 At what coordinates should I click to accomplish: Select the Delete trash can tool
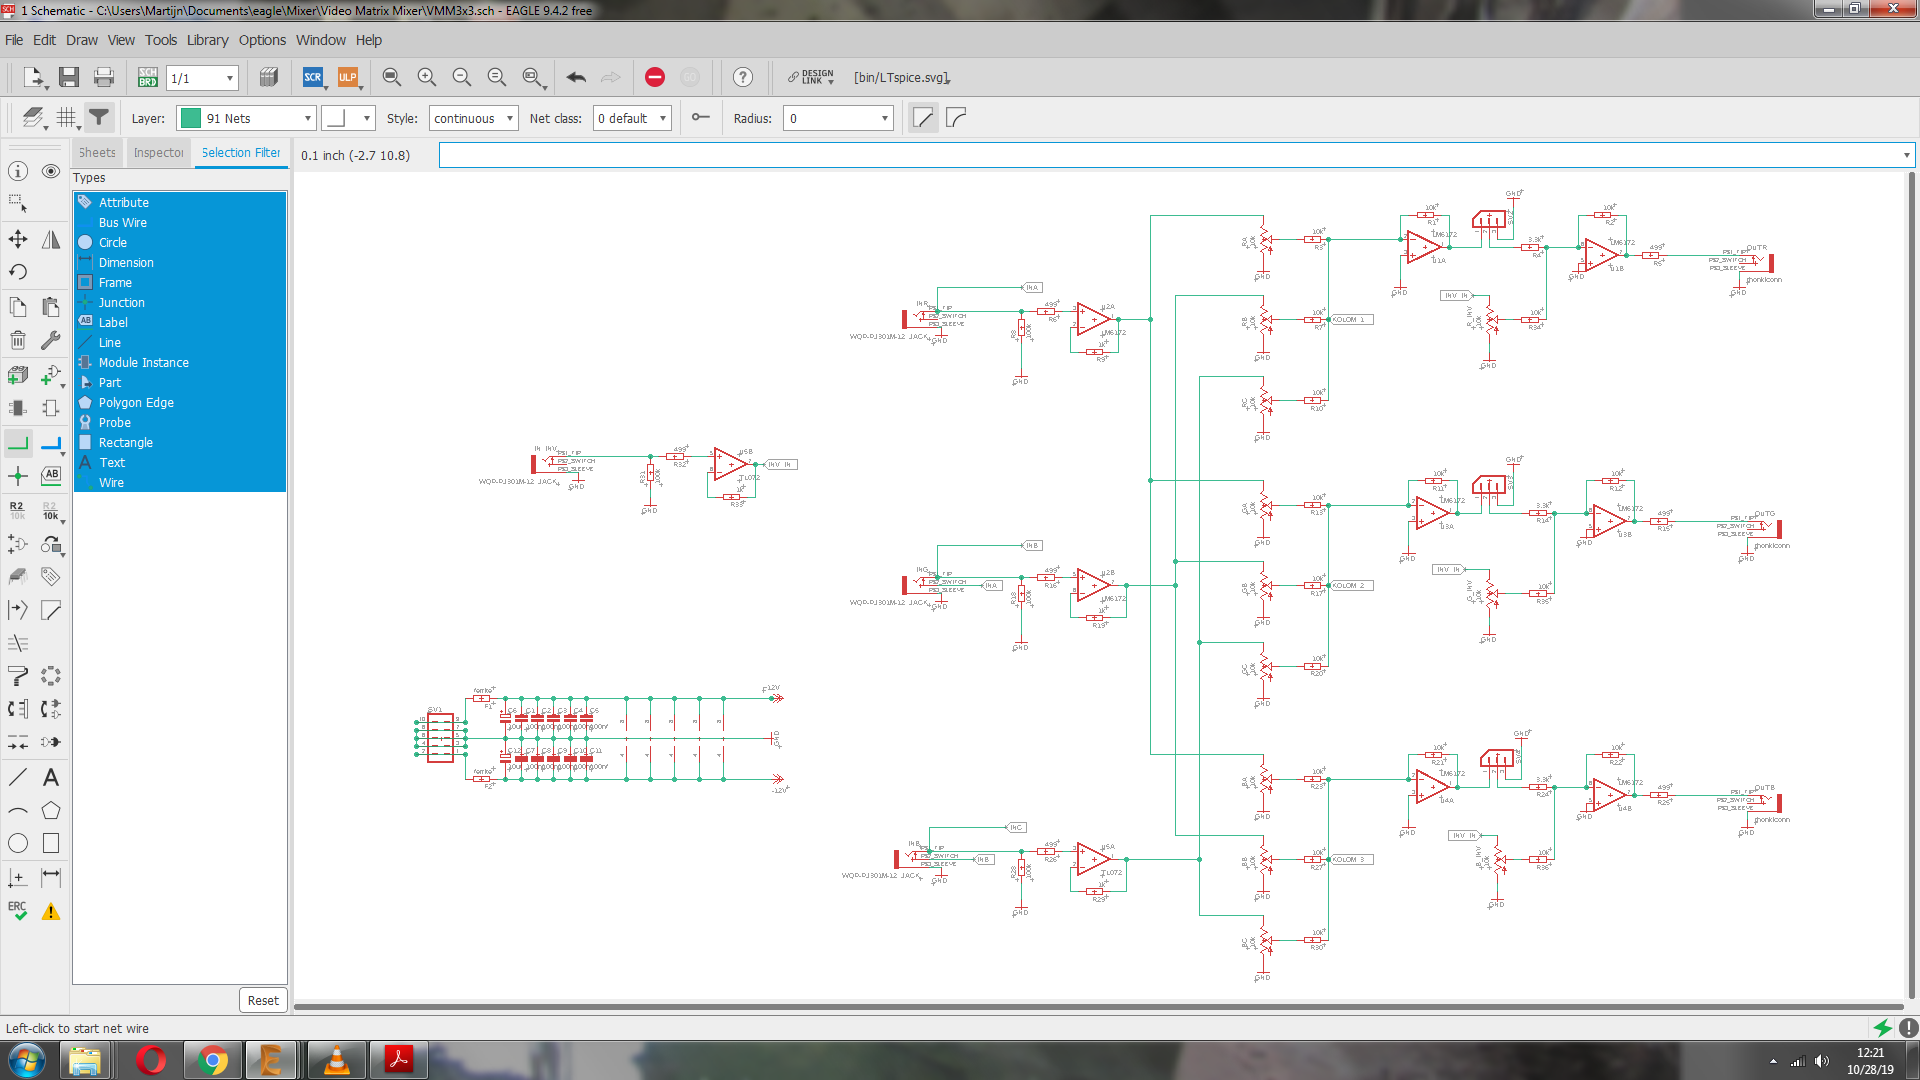(x=18, y=340)
